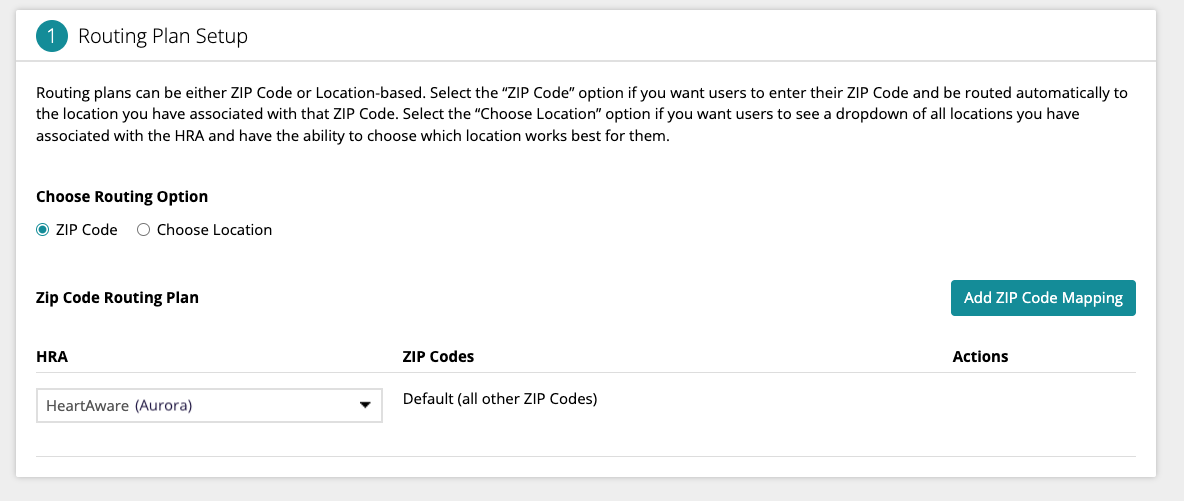The height and width of the screenshot is (501, 1184).
Task: Select the Choose Location radio button
Action: [x=143, y=230]
